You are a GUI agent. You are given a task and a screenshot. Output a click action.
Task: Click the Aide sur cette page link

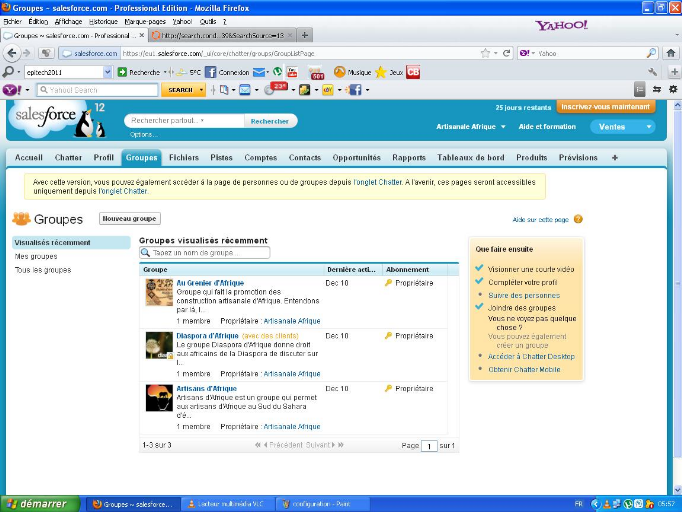click(541, 220)
